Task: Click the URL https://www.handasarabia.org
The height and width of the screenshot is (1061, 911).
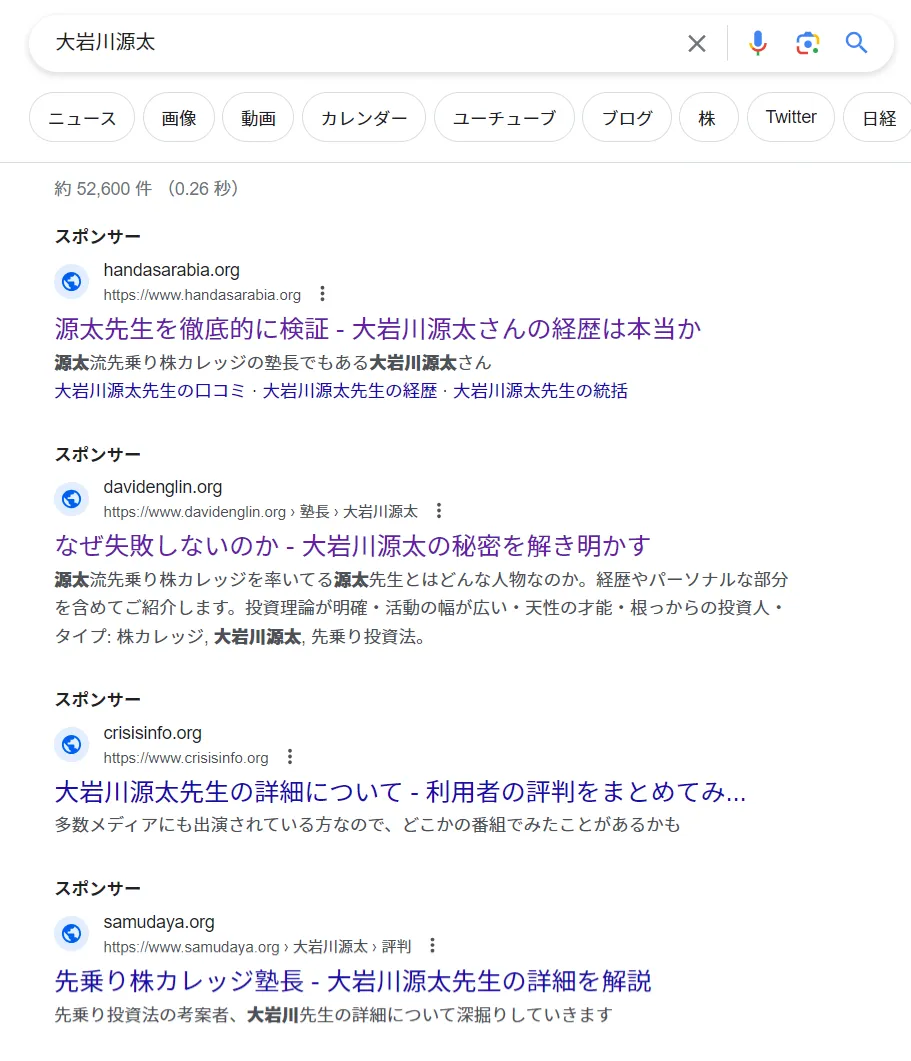Action: click(202, 295)
